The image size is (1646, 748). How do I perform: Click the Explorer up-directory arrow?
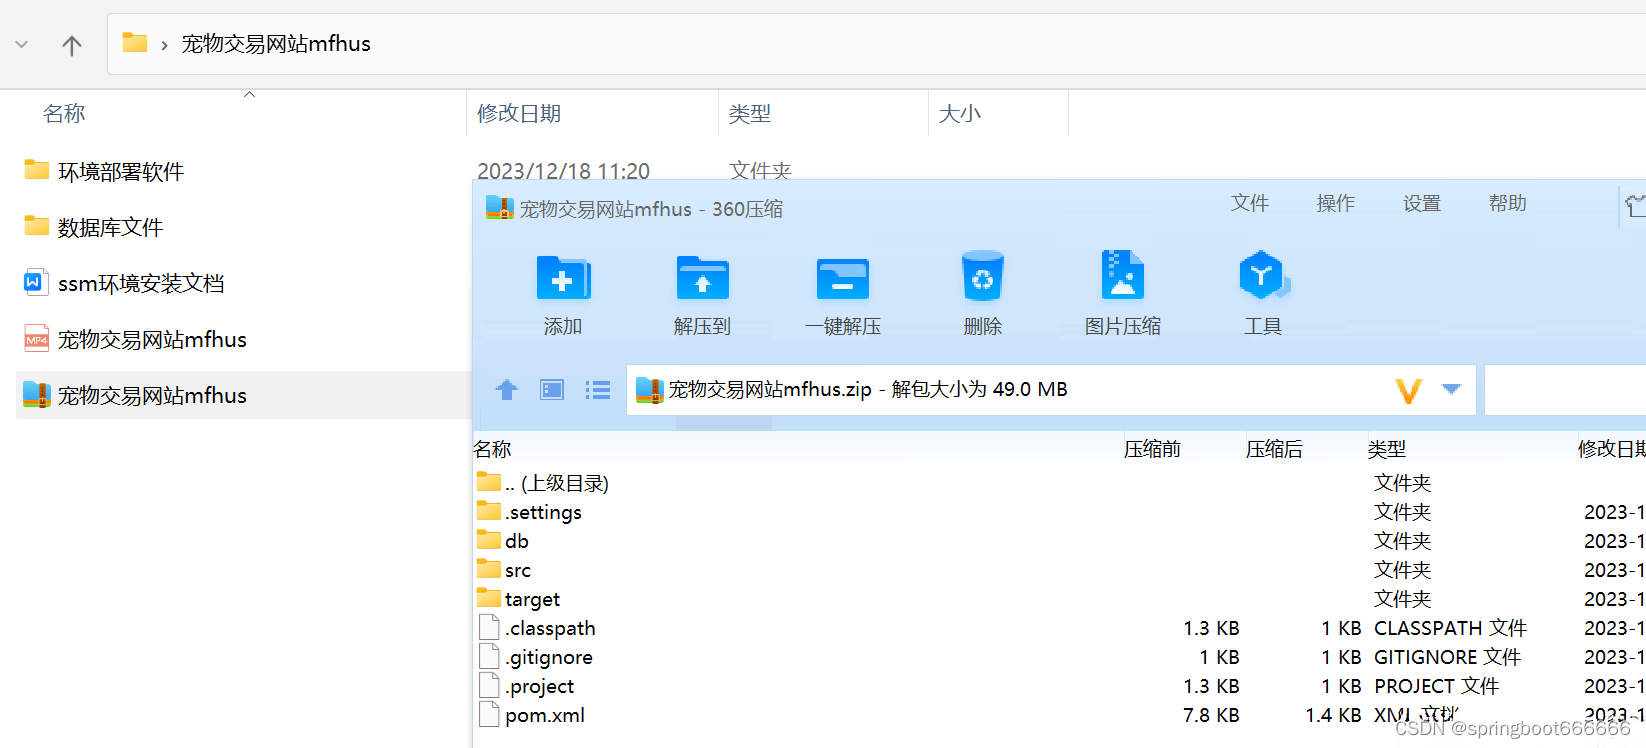[x=72, y=45]
